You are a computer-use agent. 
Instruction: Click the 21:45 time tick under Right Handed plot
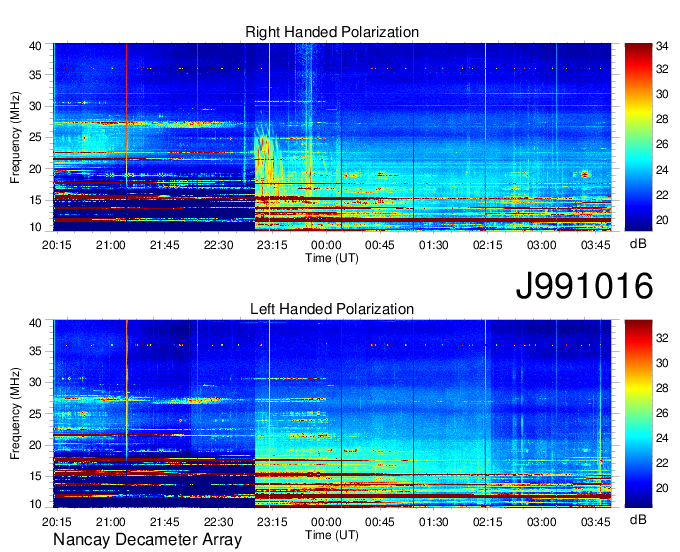pos(164,245)
